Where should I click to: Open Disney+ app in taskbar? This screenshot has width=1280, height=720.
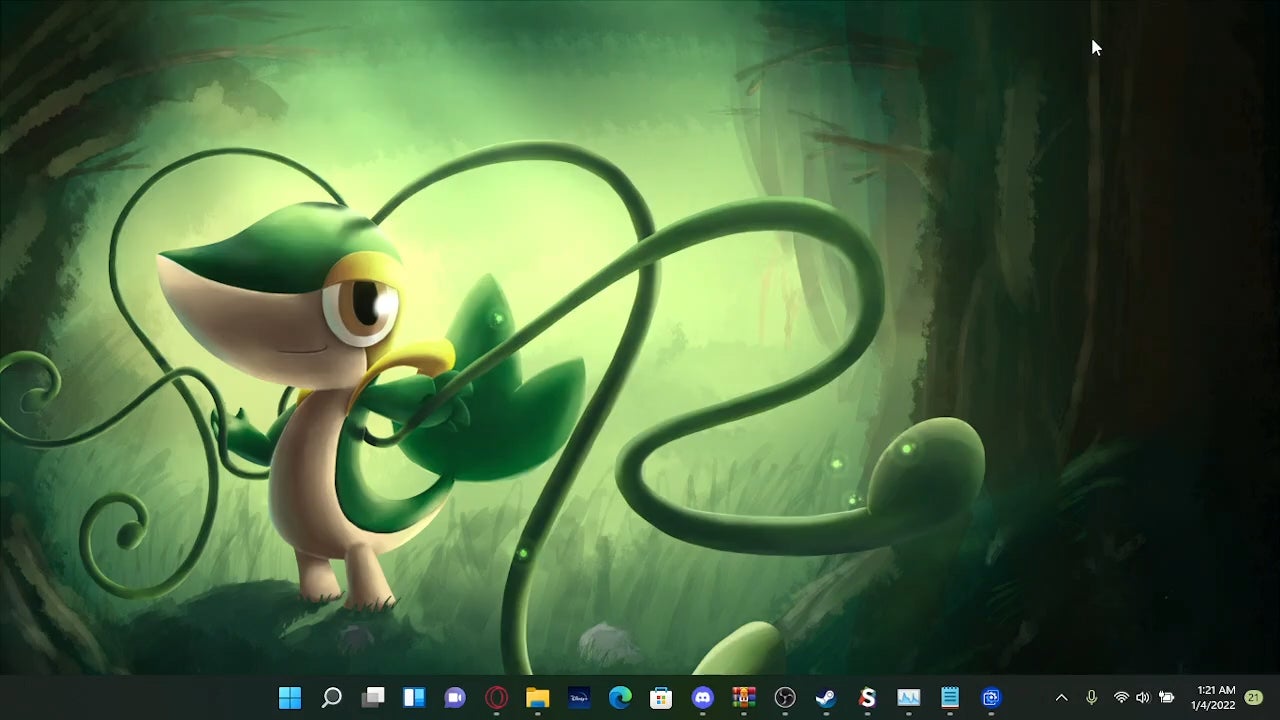pyautogui.click(x=579, y=698)
